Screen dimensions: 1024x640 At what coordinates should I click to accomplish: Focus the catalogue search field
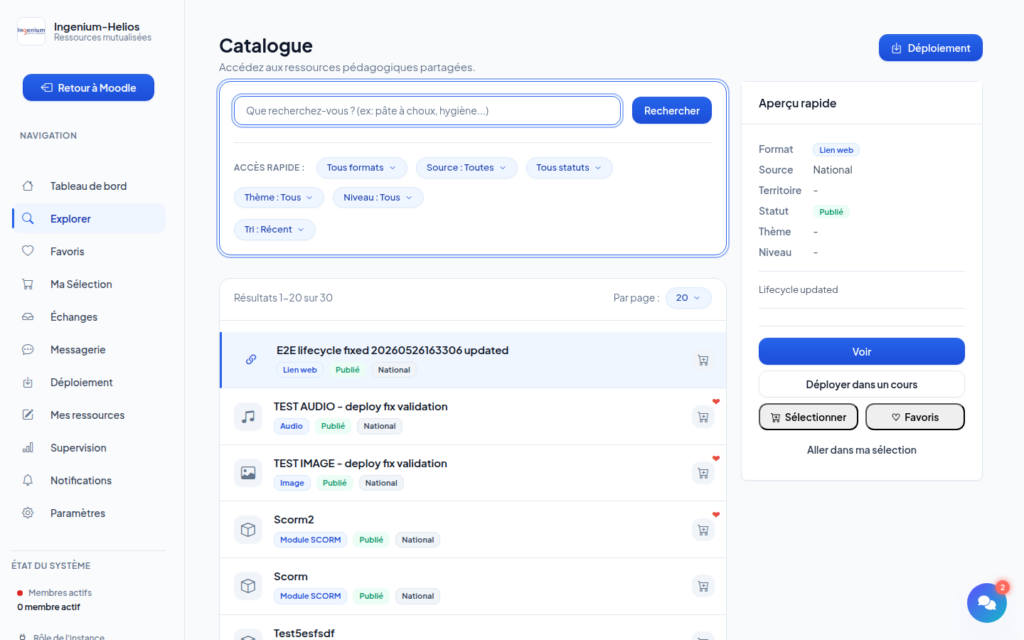click(x=427, y=110)
